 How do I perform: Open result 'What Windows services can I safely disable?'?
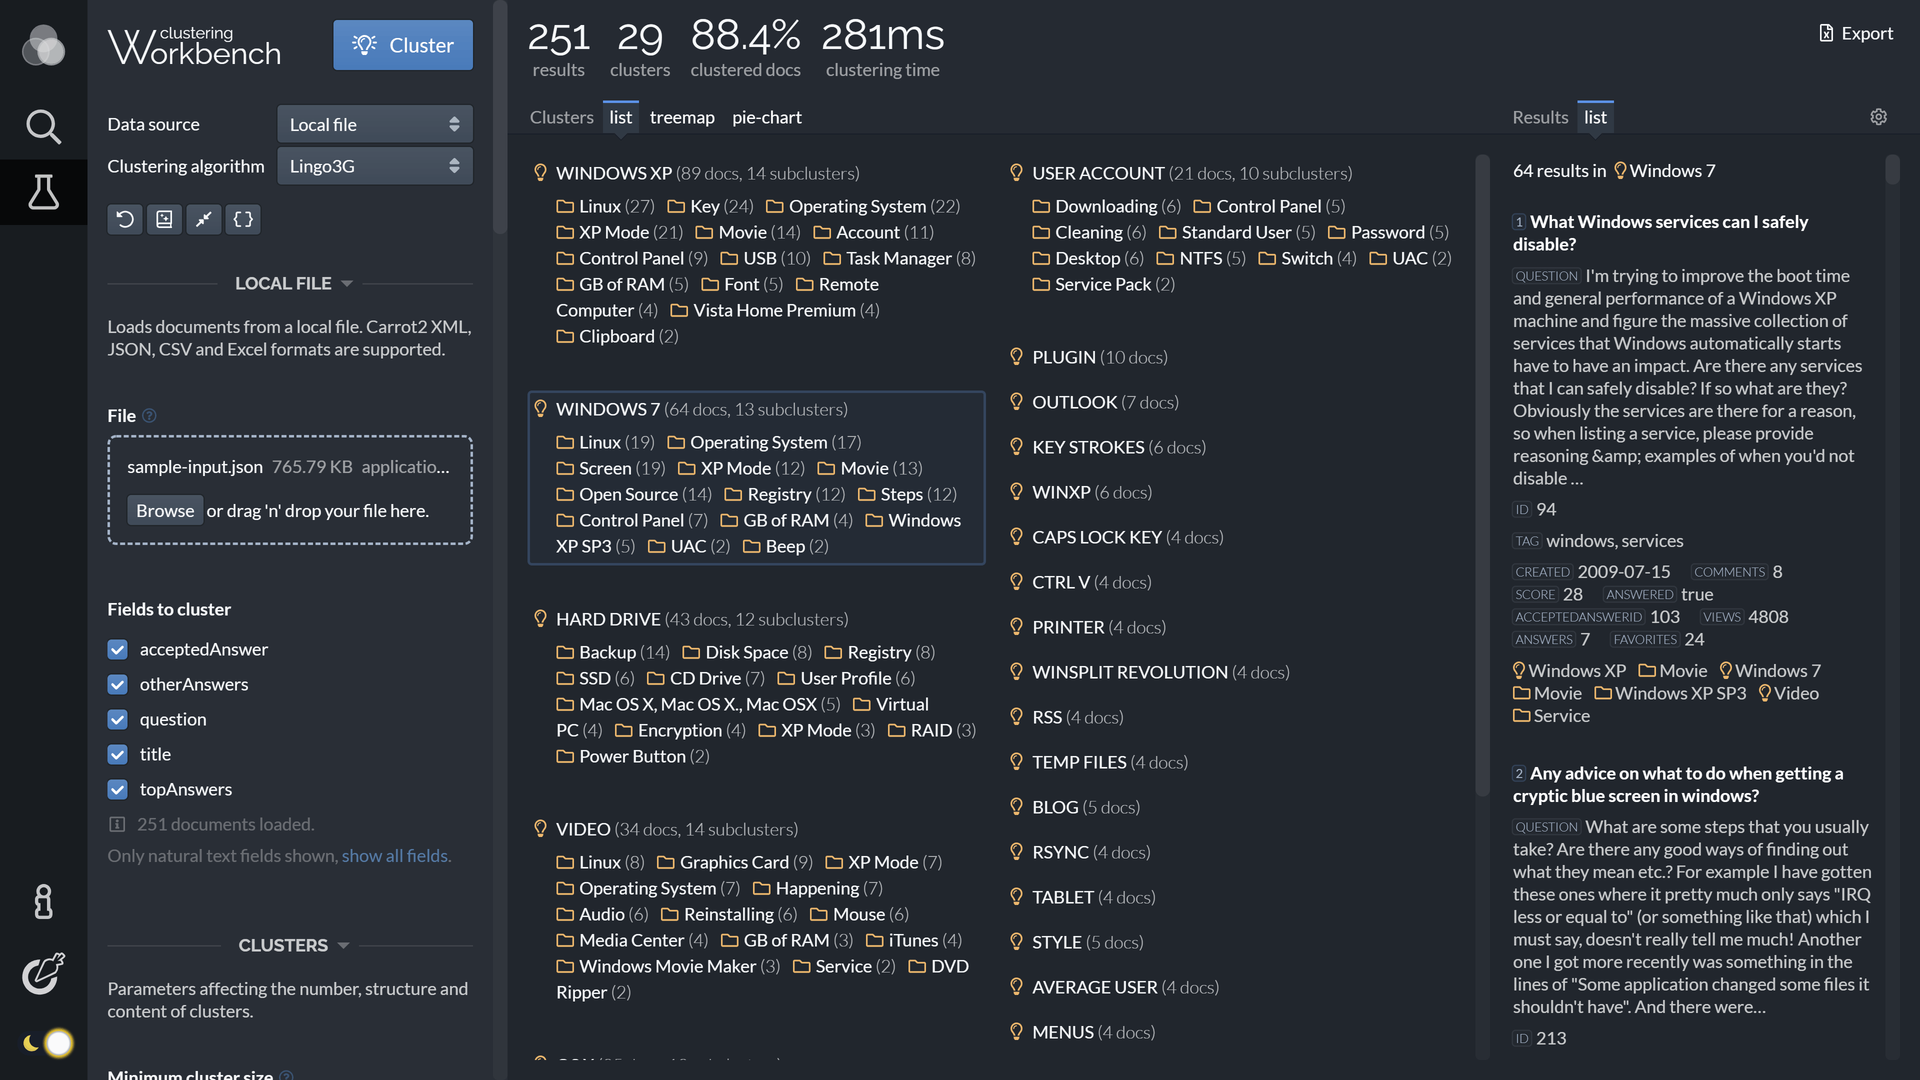pos(1660,232)
